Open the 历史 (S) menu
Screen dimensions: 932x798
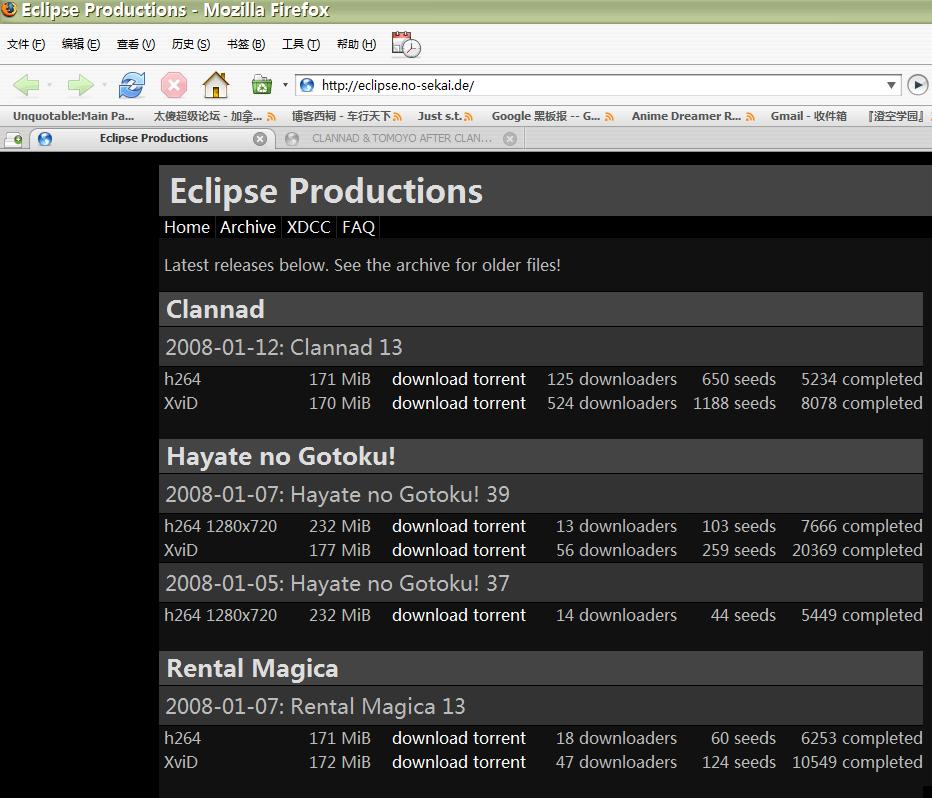point(191,45)
